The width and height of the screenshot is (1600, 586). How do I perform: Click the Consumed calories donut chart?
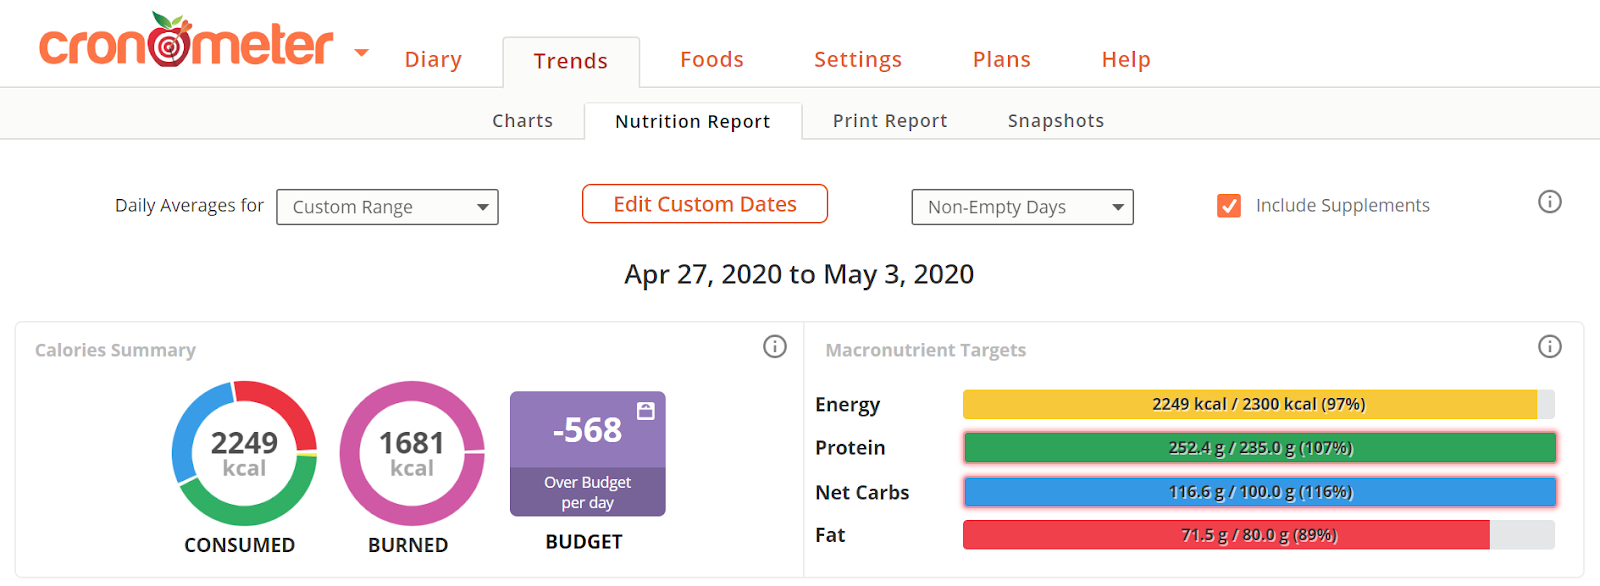tap(244, 453)
